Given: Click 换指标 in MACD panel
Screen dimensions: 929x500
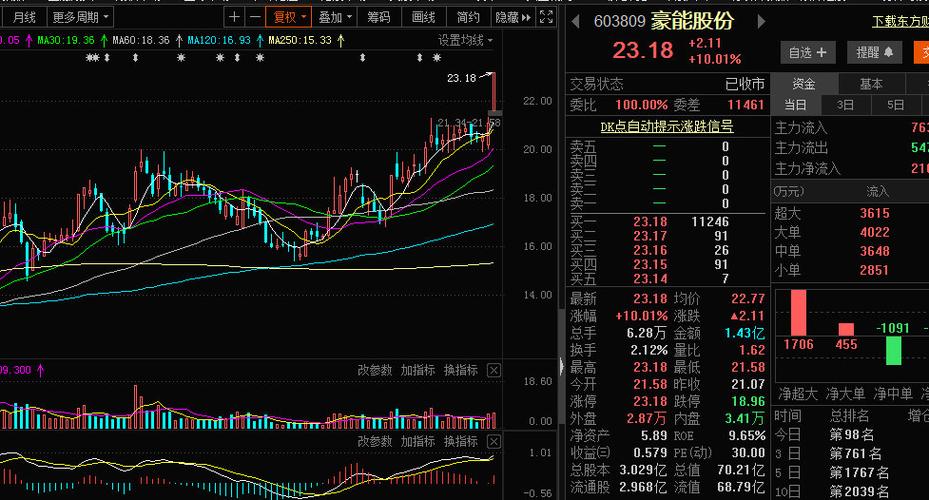Looking at the screenshot, I should click(461, 441).
